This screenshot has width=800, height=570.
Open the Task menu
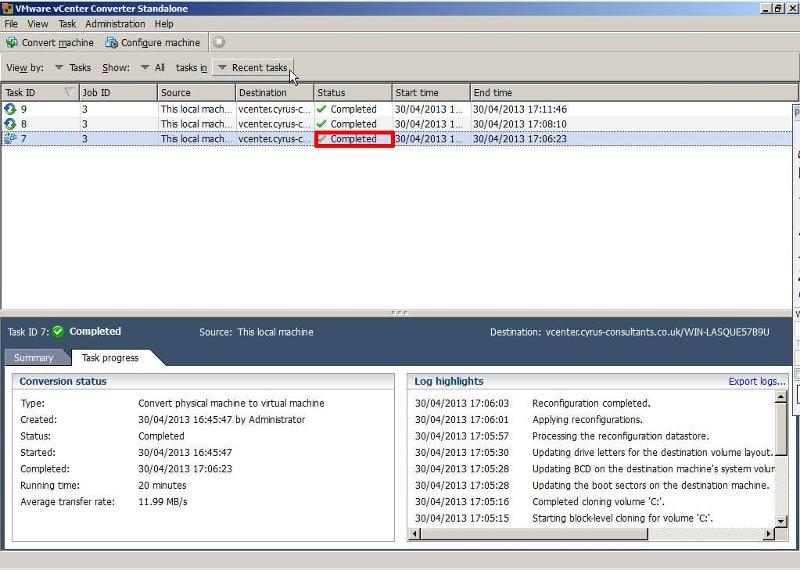(67, 24)
